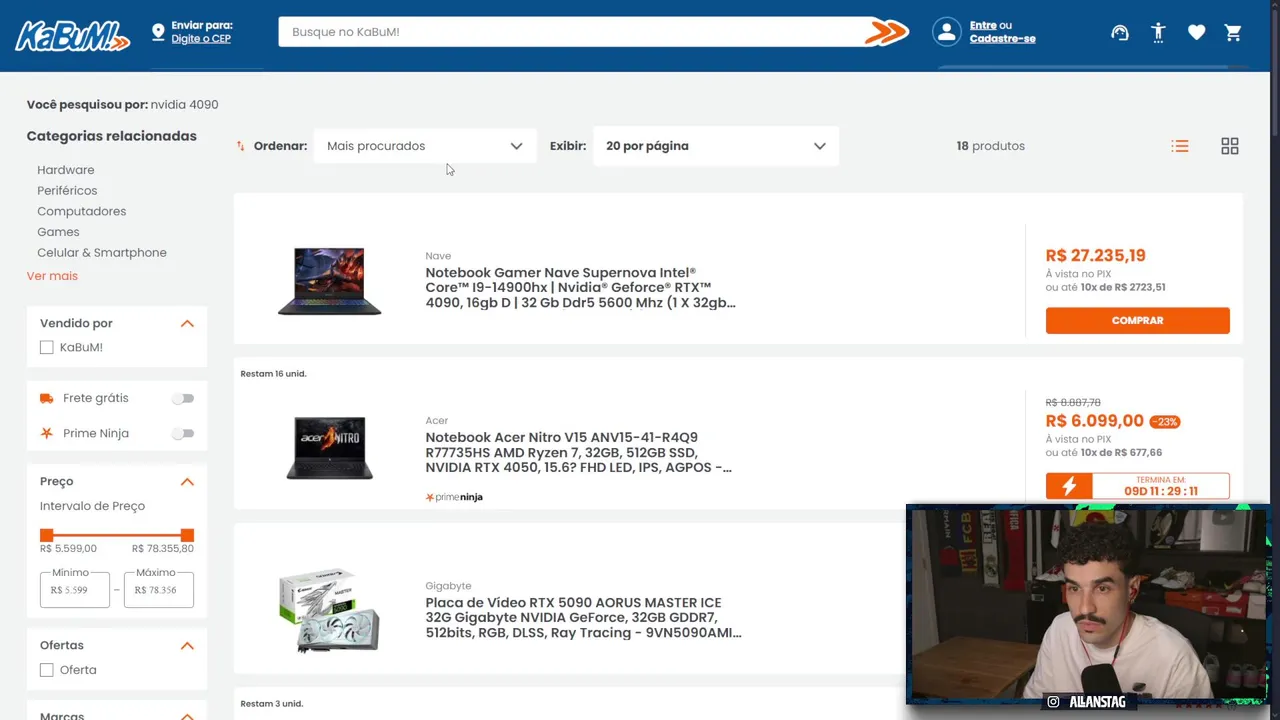The height and width of the screenshot is (720, 1280).
Task: Click the Digite o CEP link
Action: (x=201, y=39)
